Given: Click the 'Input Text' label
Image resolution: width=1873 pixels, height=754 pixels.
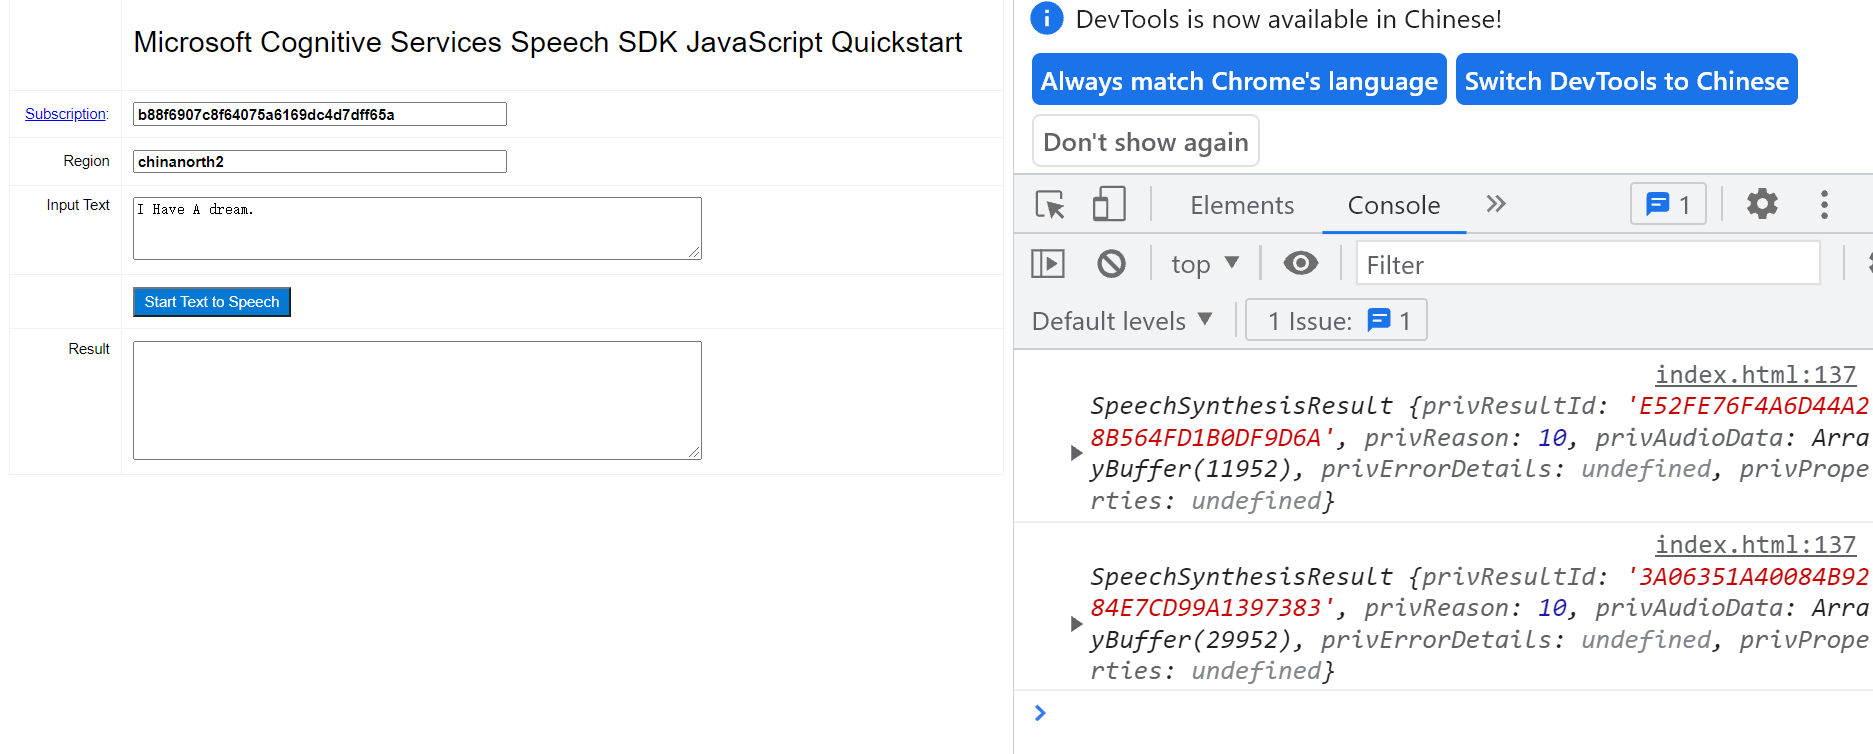Looking at the screenshot, I should point(78,205).
